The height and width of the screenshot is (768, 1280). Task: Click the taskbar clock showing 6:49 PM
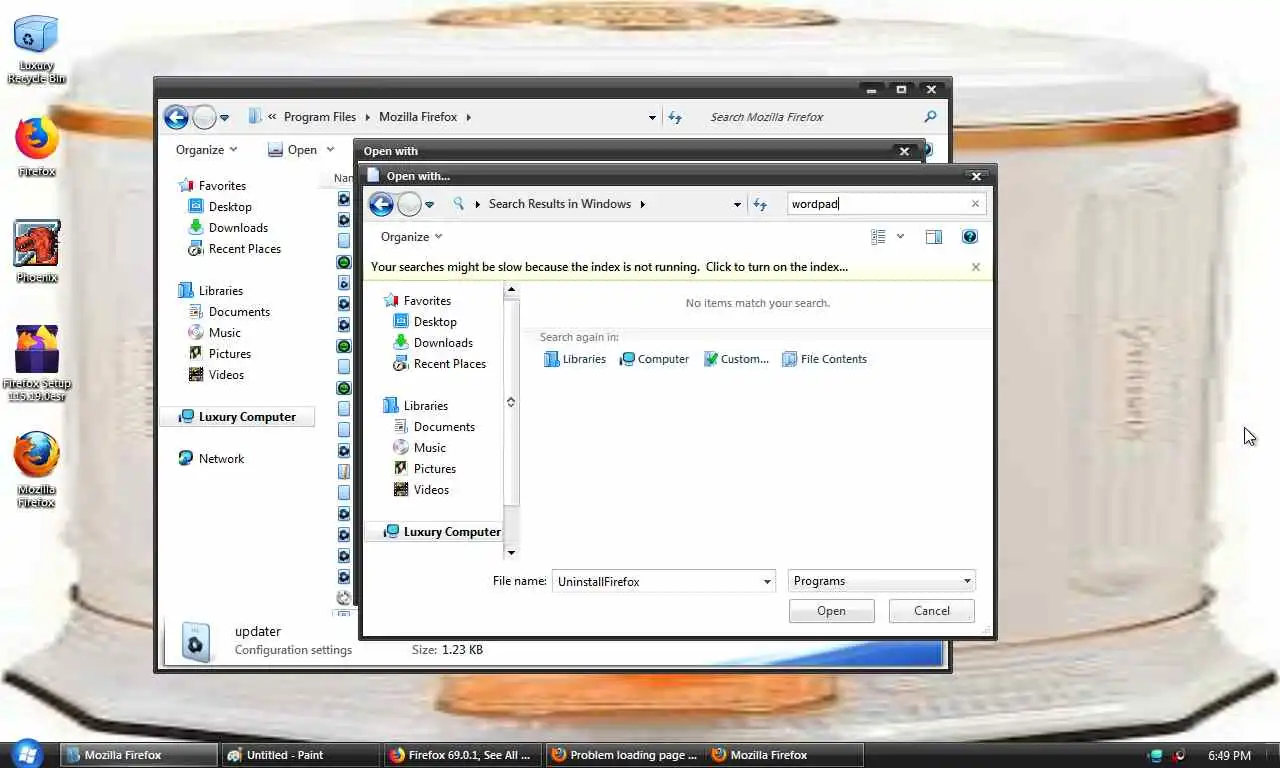pos(1229,755)
